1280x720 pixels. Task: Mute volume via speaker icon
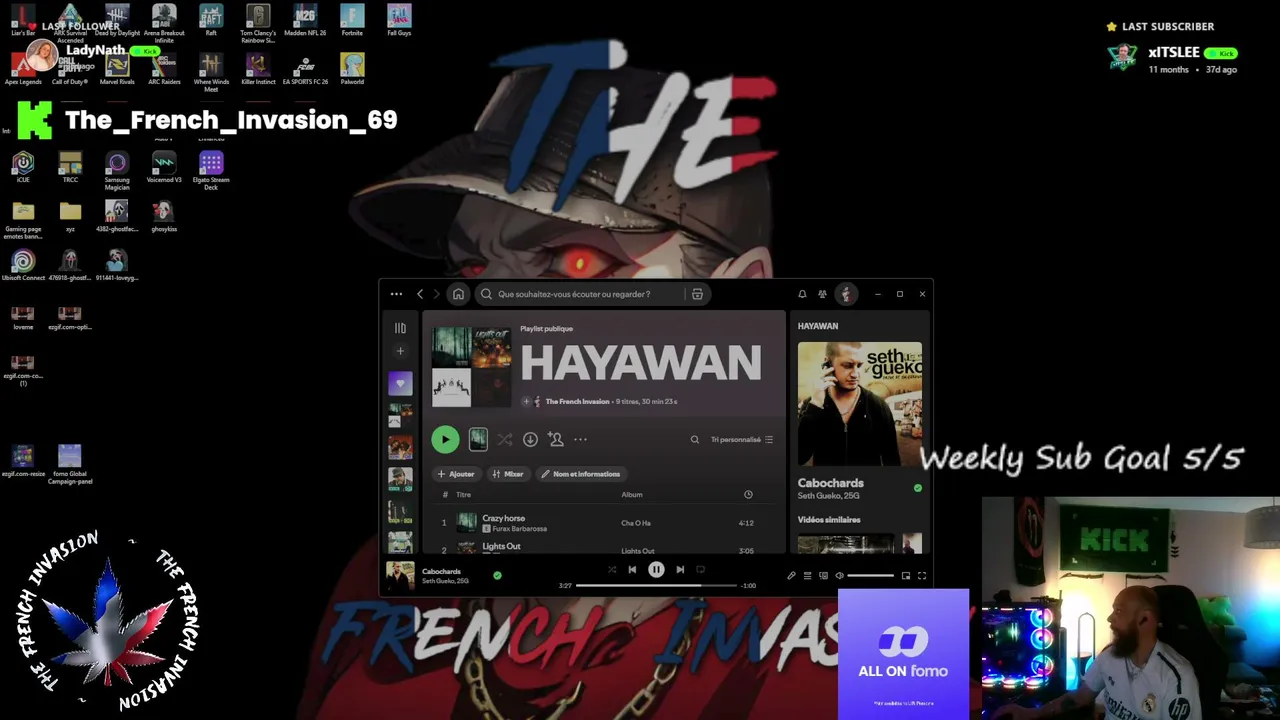click(x=839, y=576)
